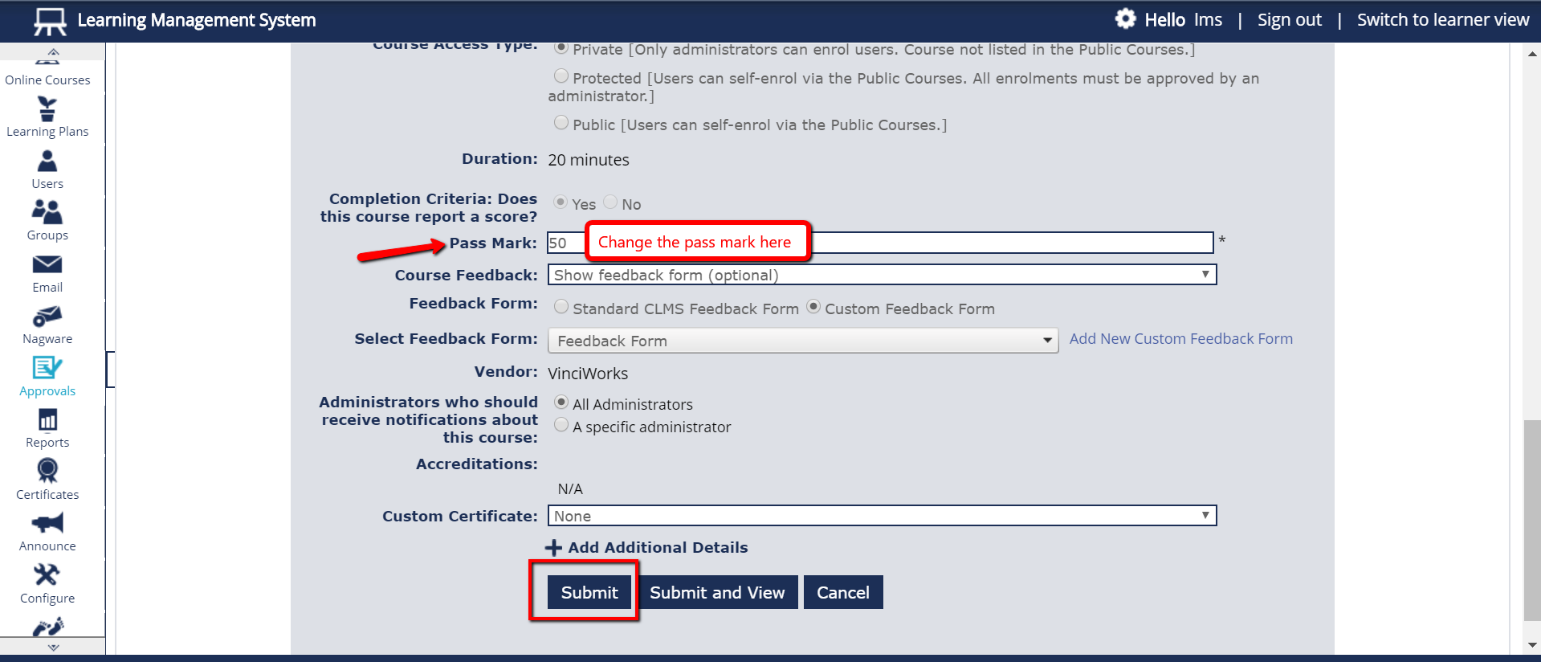1541x662 pixels.
Task: Expand the Course Feedback dropdown
Action: pos(881,275)
